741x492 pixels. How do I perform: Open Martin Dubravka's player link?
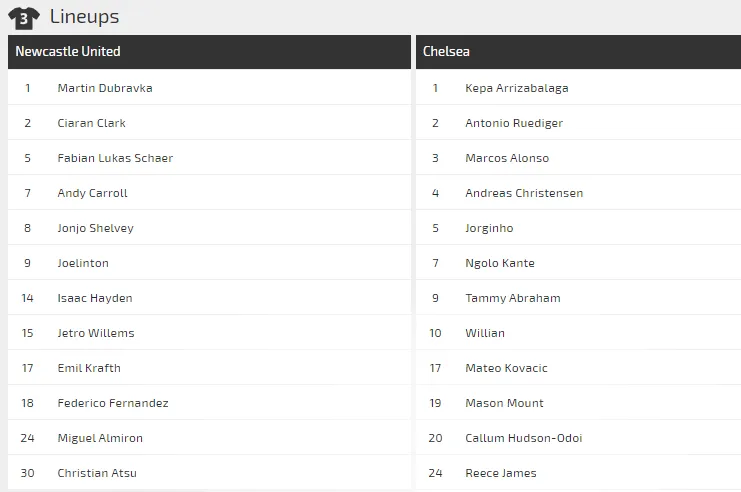pyautogui.click(x=105, y=88)
